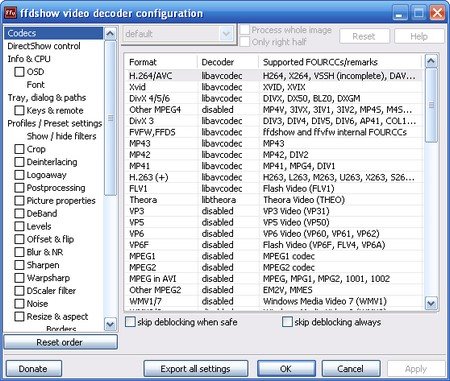Minimize the ffdshow configuration window
Viewport: 450px width, 381px height.
(x=400, y=13)
